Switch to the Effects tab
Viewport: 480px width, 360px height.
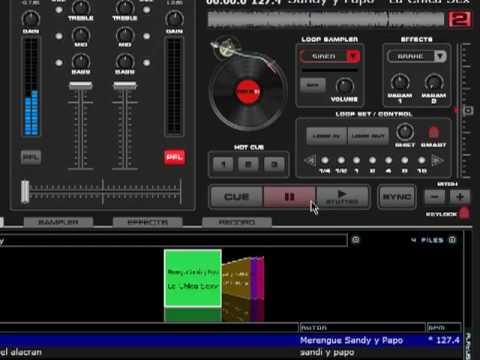(x=148, y=222)
